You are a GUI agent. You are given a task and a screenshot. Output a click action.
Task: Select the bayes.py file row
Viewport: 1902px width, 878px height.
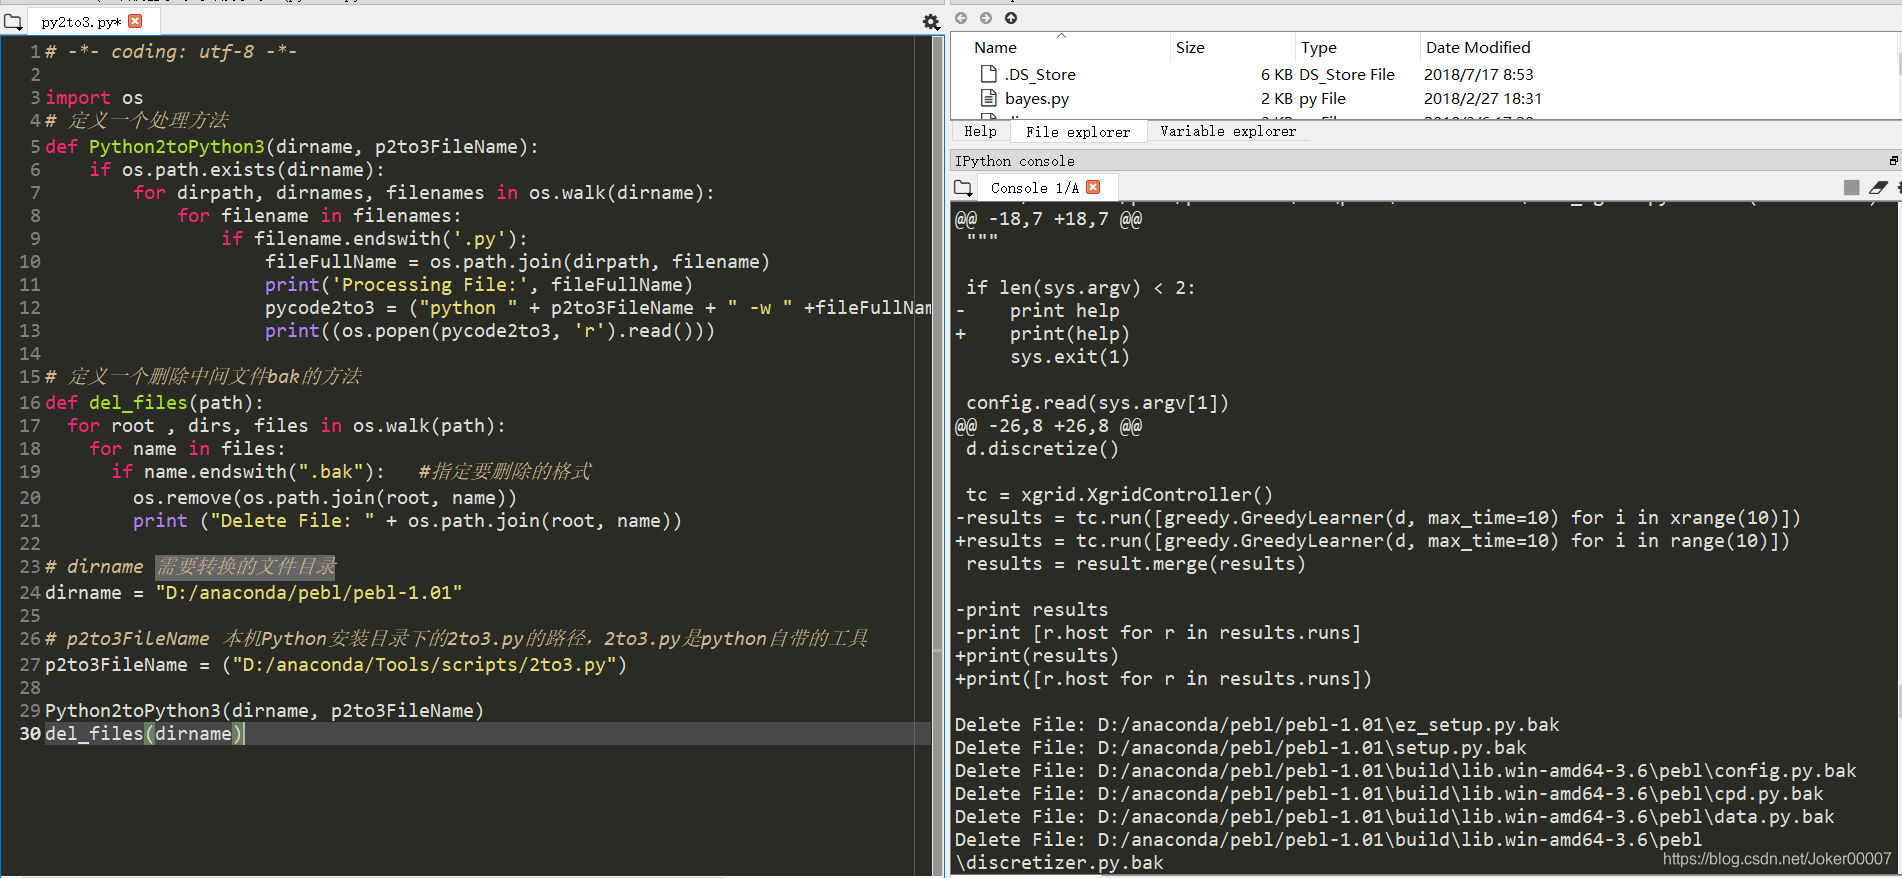point(1423,98)
